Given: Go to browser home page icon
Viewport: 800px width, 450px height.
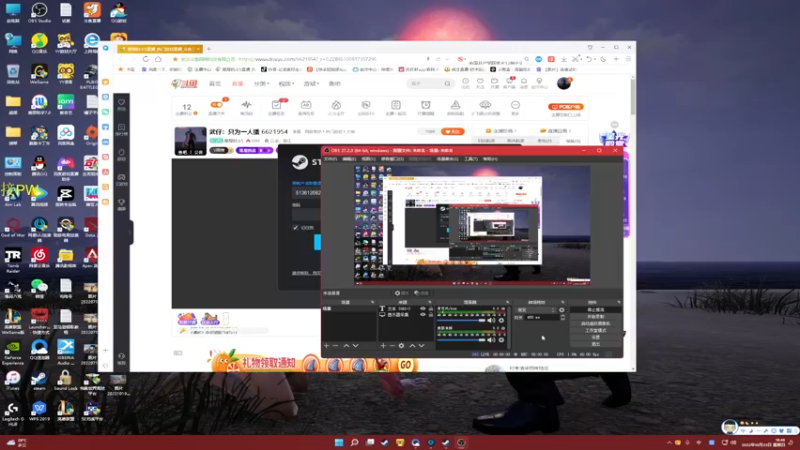Looking at the screenshot, I should (158, 59).
